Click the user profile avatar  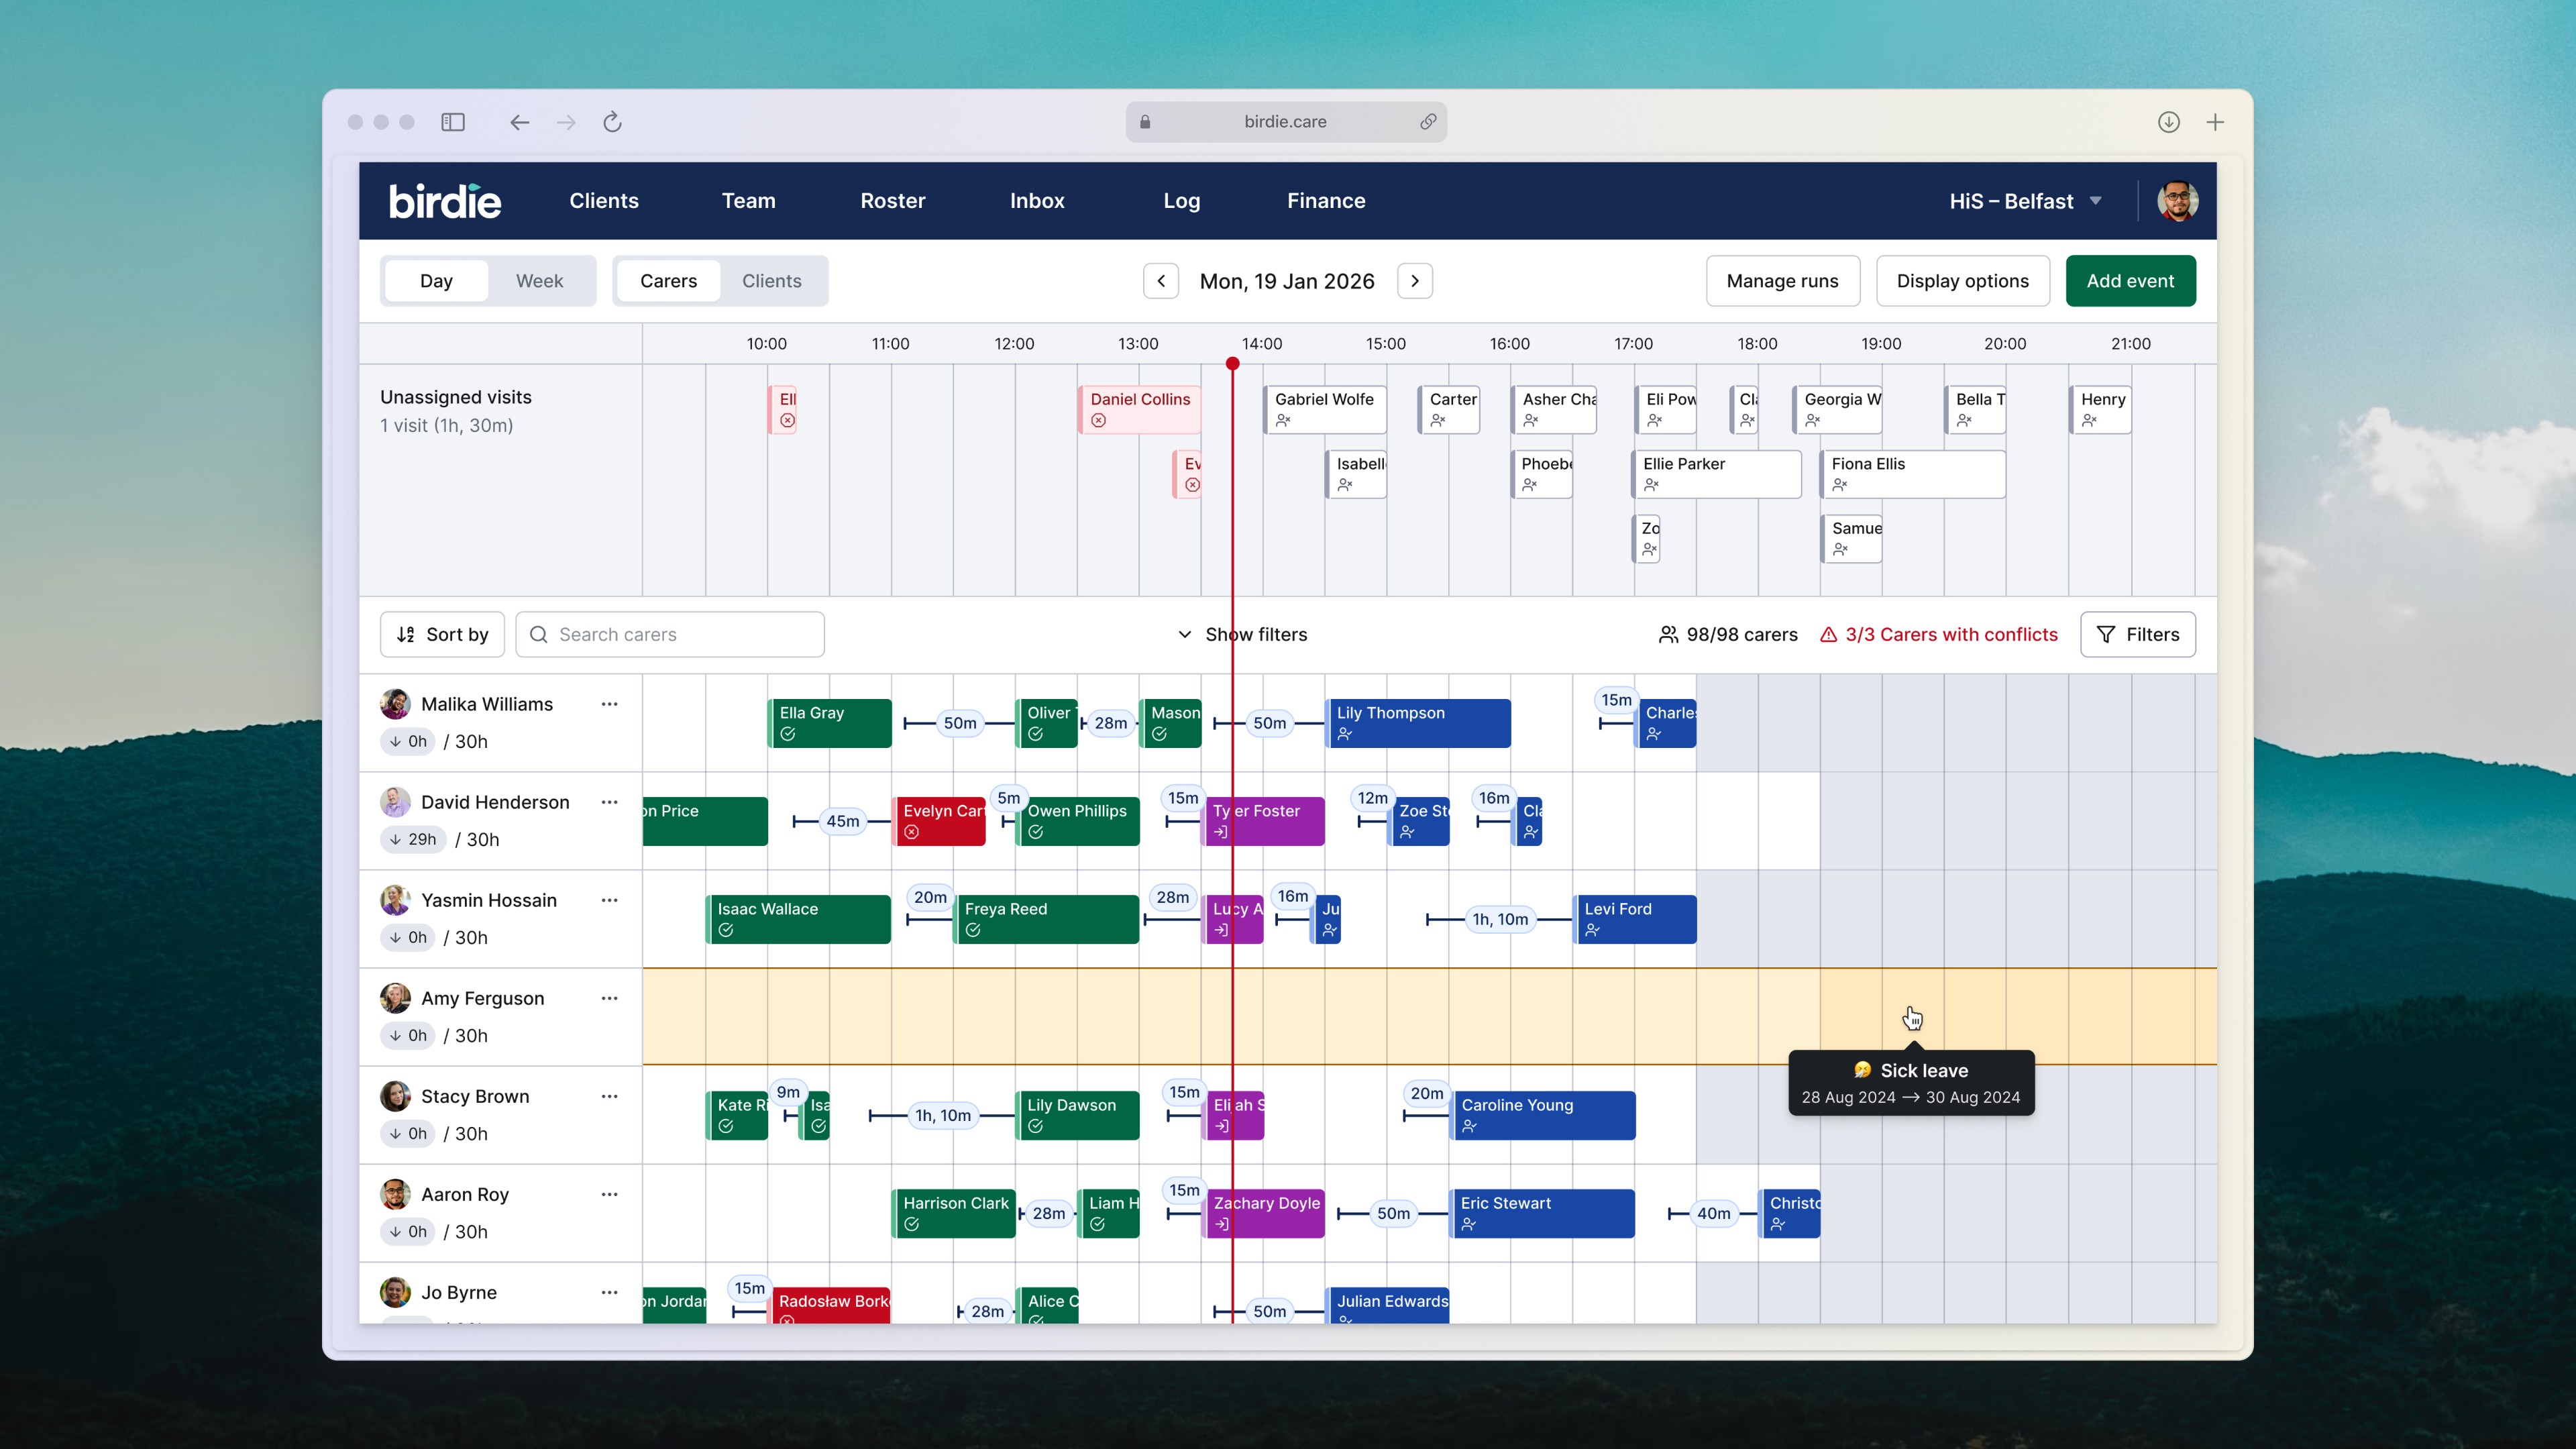point(2177,201)
